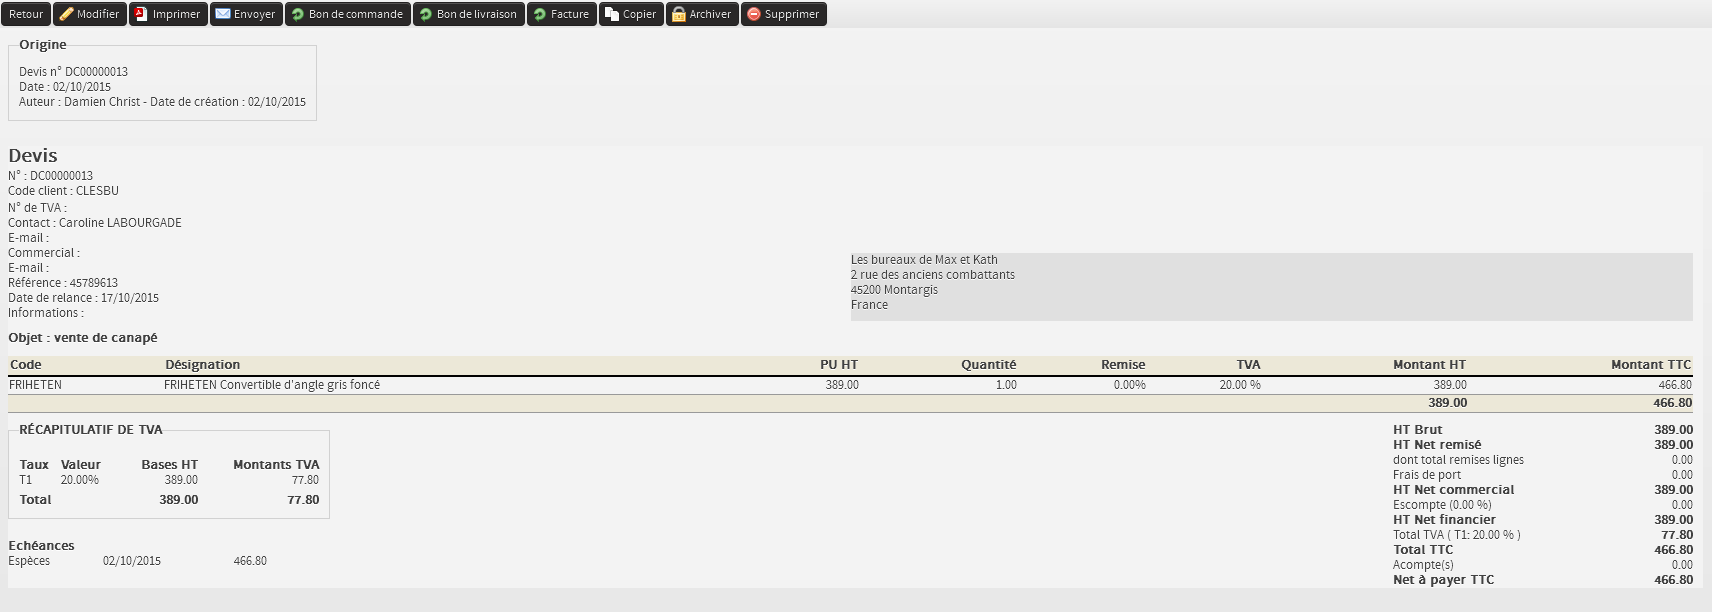Click the Montant TTC column header

[x=1650, y=365]
